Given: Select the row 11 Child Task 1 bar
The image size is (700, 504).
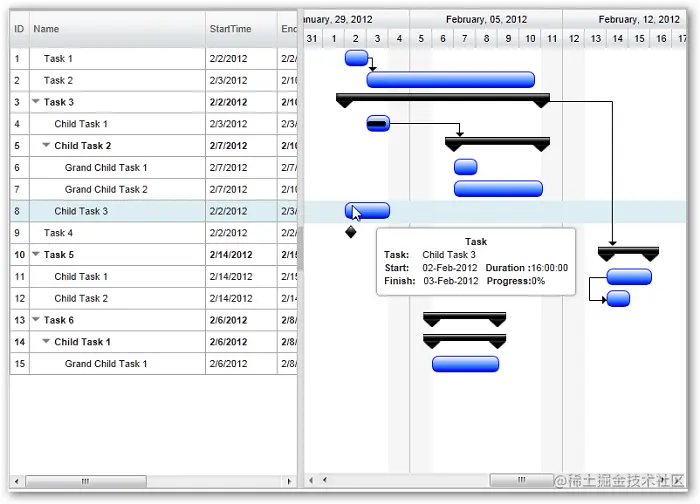Looking at the screenshot, I should [629, 276].
